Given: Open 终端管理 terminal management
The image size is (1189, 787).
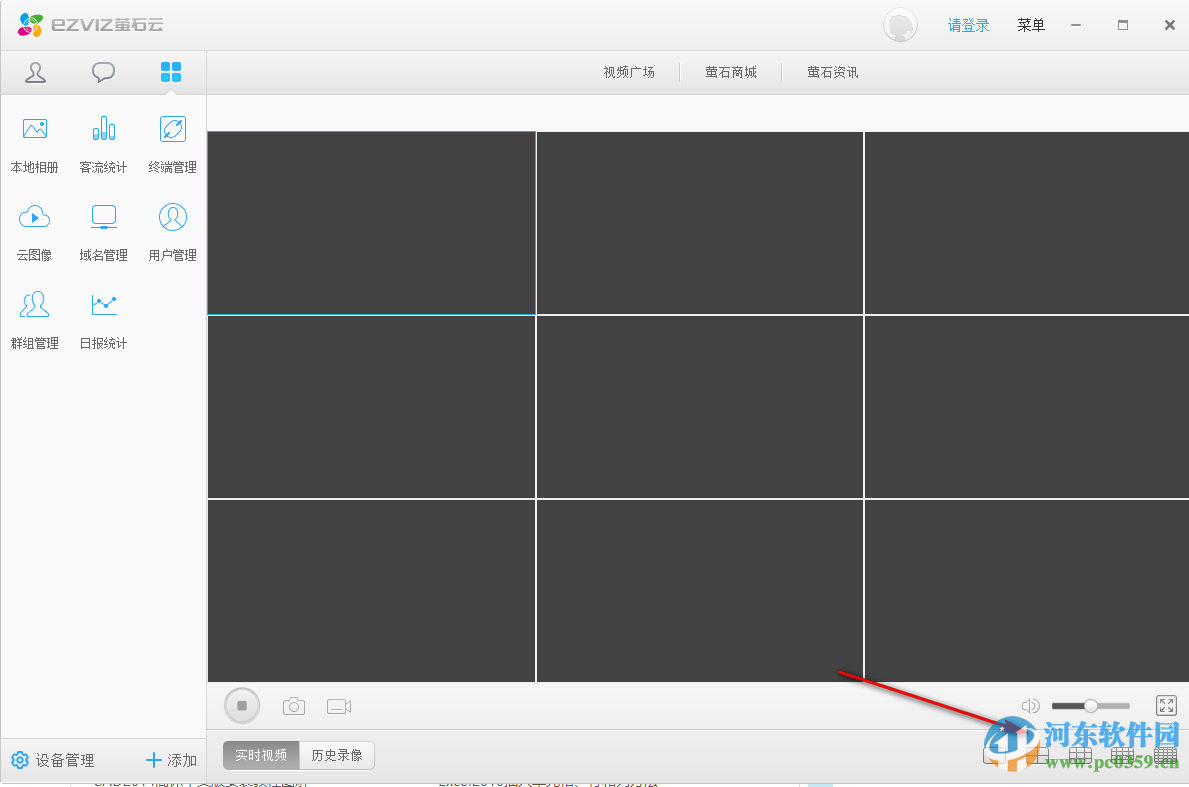Looking at the screenshot, I should (172, 144).
